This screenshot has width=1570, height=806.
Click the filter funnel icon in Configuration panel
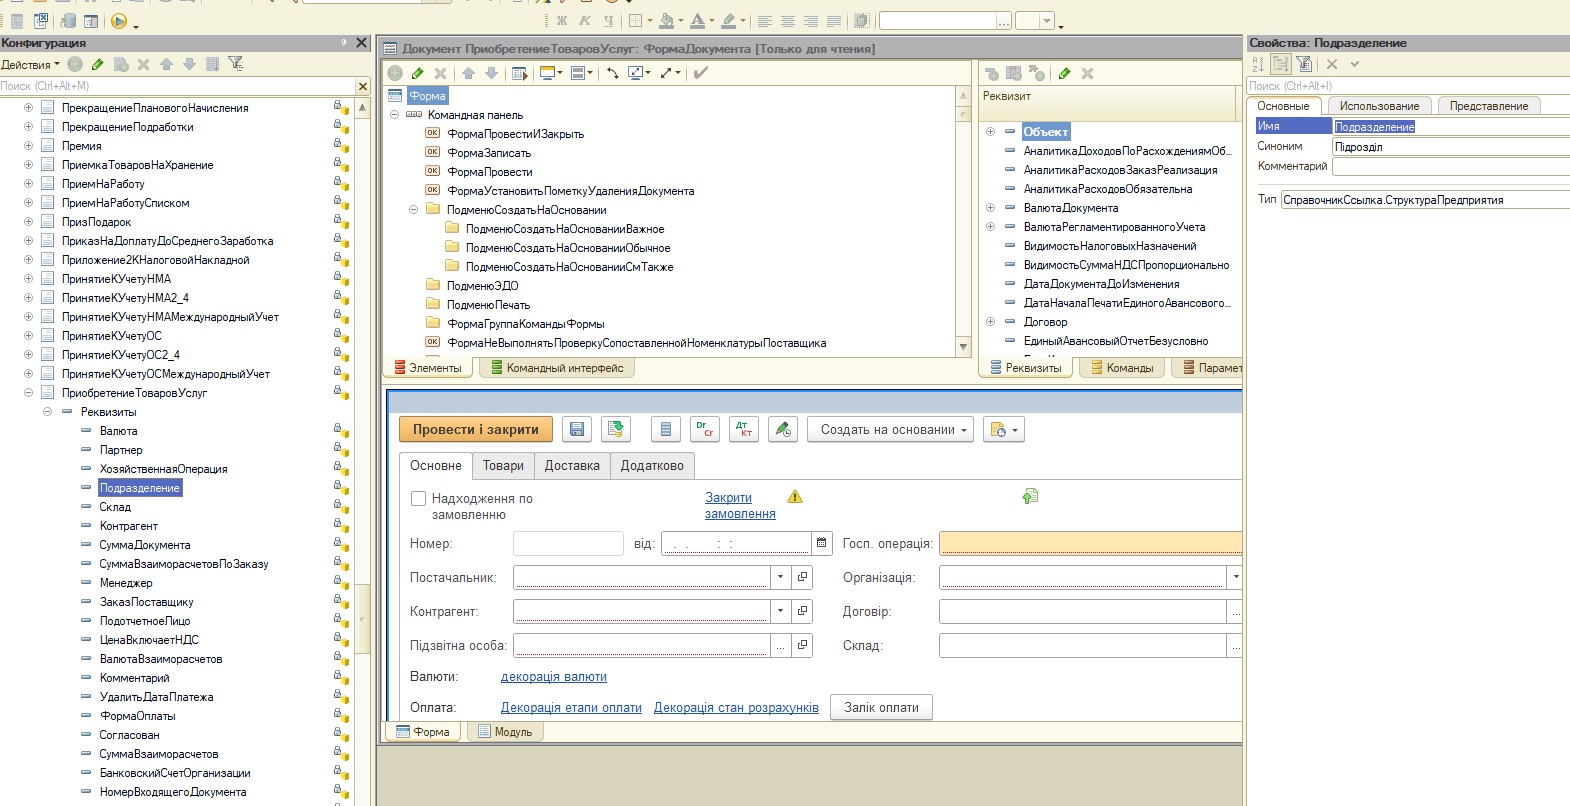tap(236, 64)
